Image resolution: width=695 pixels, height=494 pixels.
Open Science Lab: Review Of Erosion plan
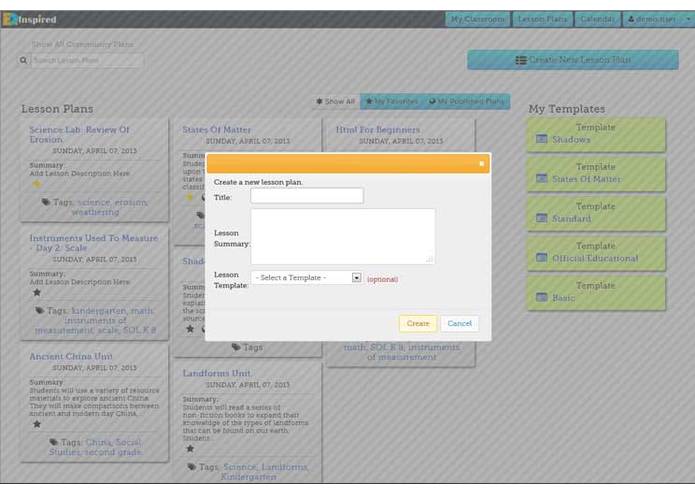79,135
